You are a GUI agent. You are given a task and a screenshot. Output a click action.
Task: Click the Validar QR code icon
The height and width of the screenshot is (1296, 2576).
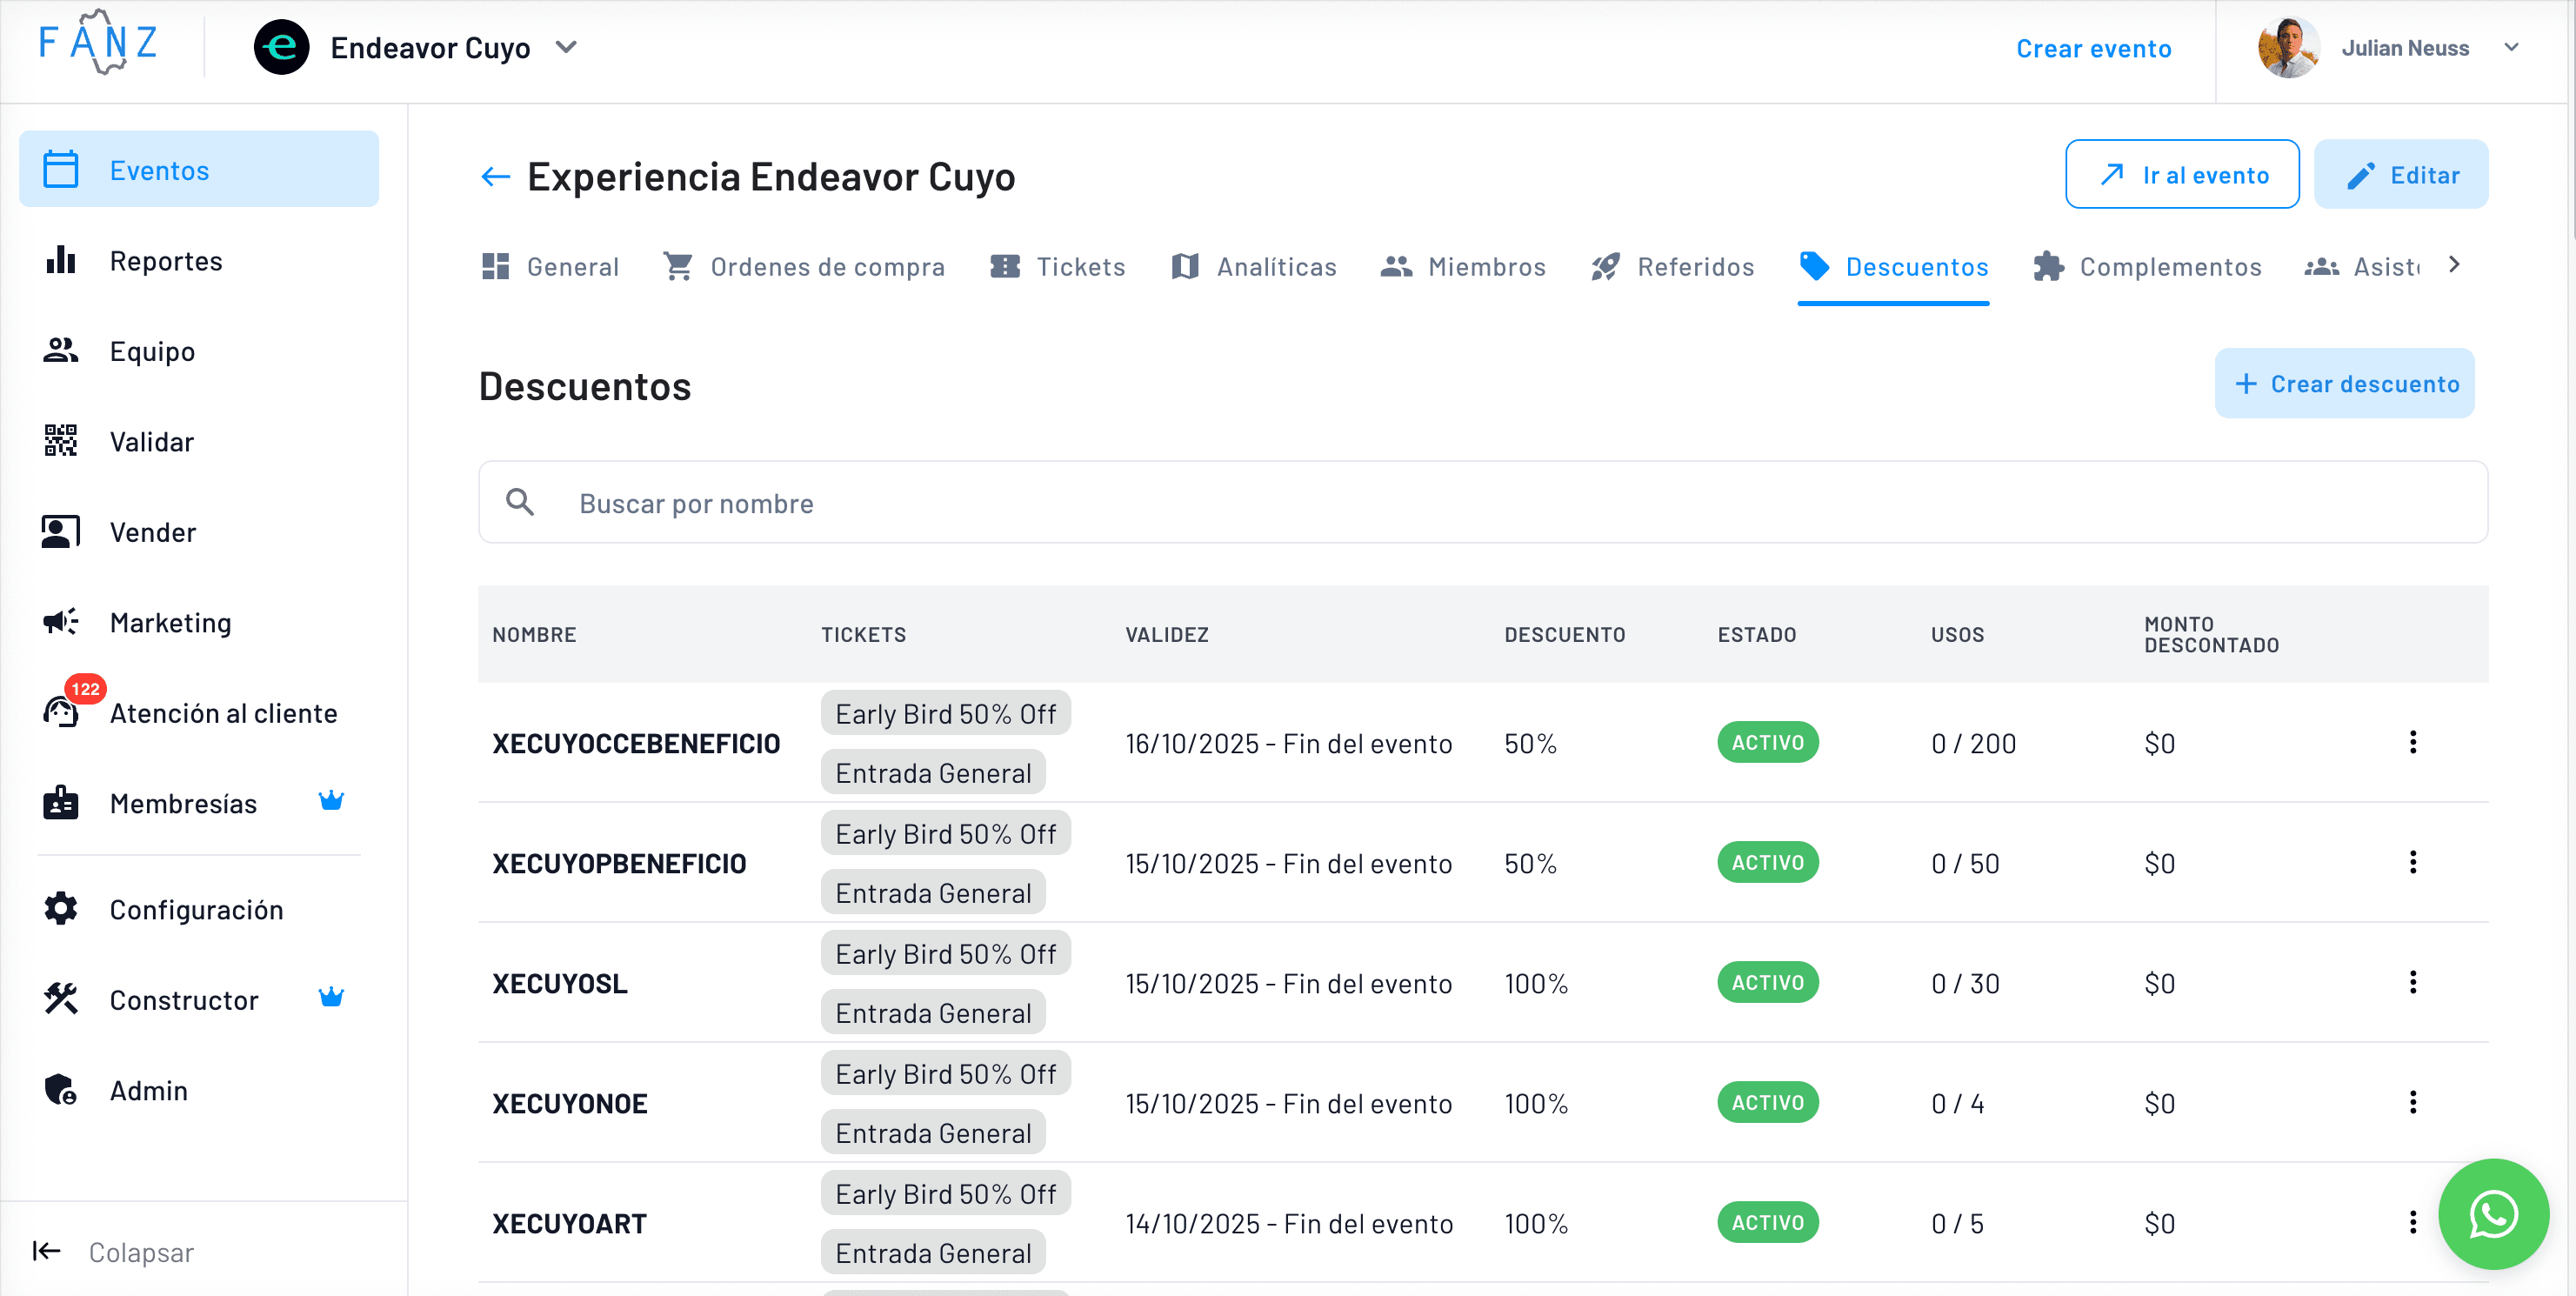click(x=60, y=441)
